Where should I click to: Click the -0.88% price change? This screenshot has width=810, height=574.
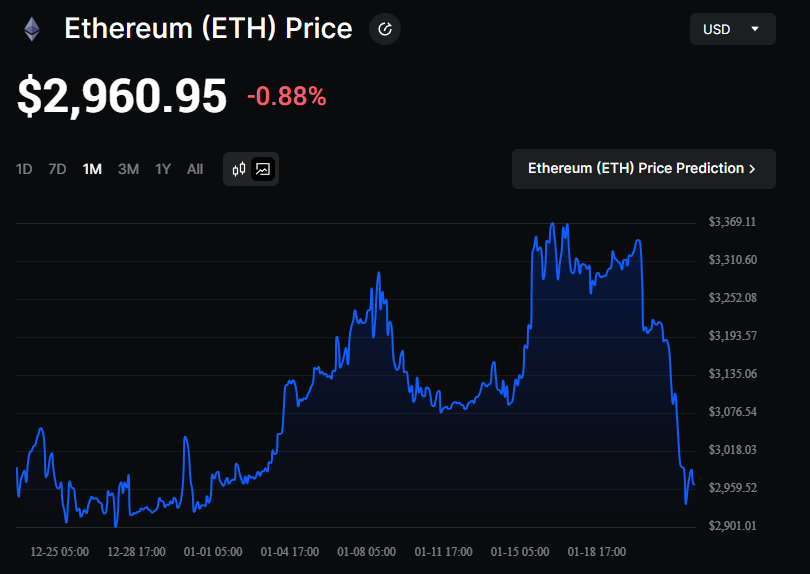(286, 96)
